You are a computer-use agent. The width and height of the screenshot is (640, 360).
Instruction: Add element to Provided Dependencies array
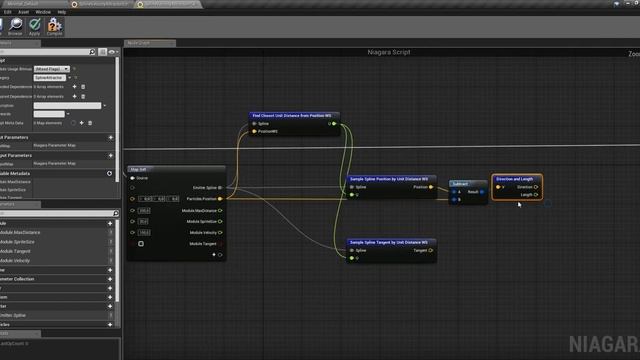click(74, 87)
